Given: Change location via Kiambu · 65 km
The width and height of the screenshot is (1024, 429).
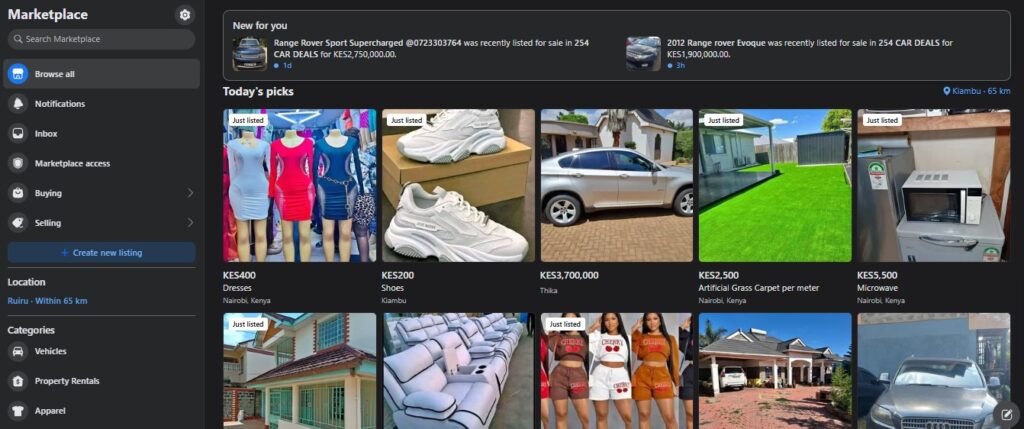Looking at the screenshot, I should pyautogui.click(x=977, y=91).
